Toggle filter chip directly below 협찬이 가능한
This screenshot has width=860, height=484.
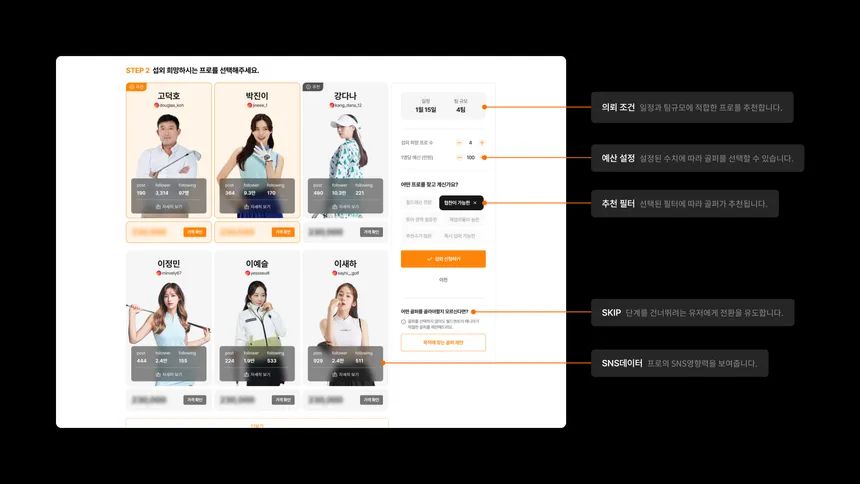pos(464,220)
